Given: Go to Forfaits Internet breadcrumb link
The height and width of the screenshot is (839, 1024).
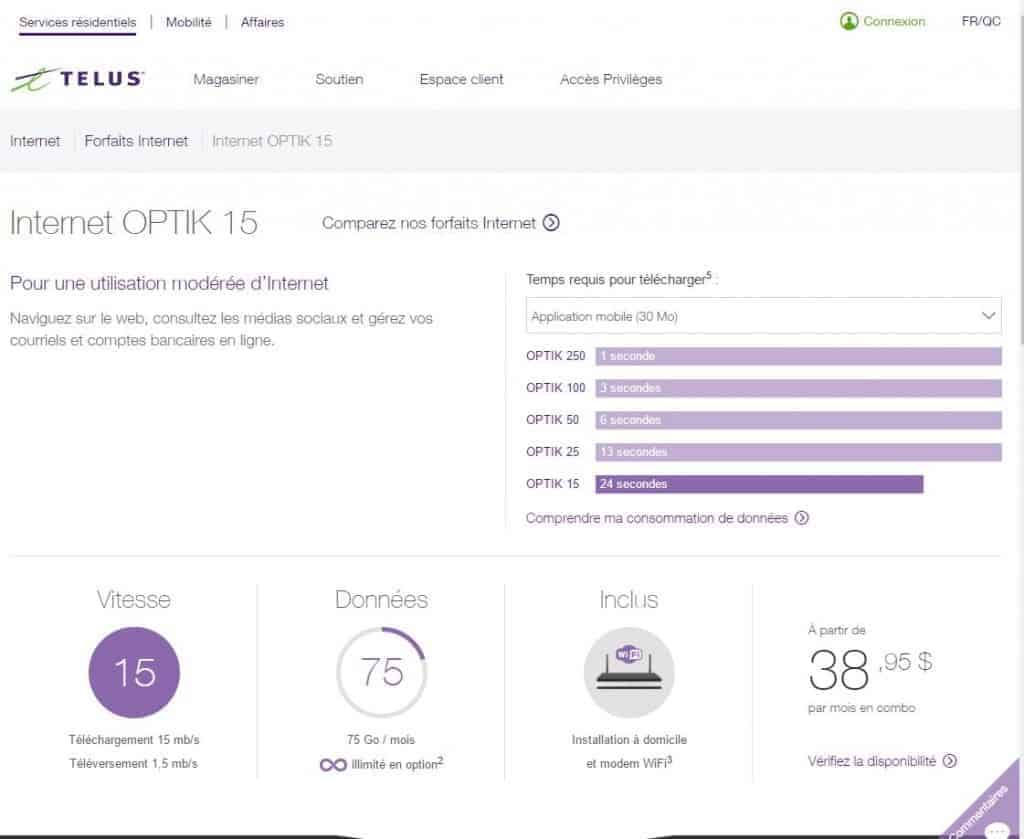Looking at the screenshot, I should point(136,141).
